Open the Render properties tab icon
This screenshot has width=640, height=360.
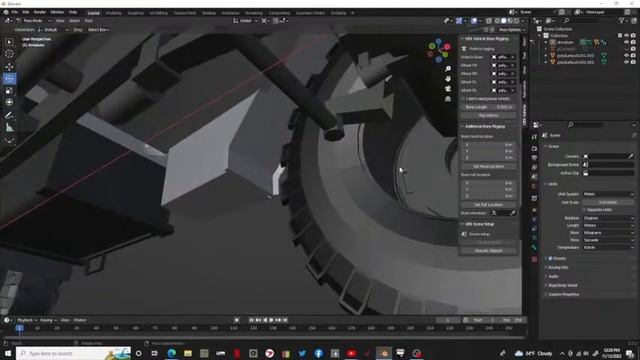click(534, 149)
